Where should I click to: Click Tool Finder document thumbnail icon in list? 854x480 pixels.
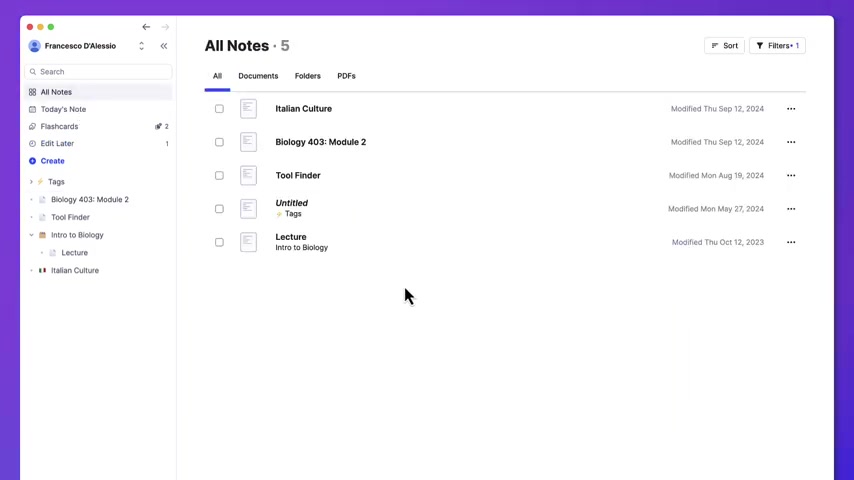pos(248,175)
